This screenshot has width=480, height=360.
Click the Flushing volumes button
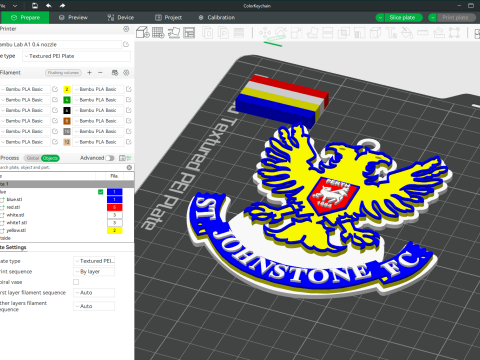point(63,73)
